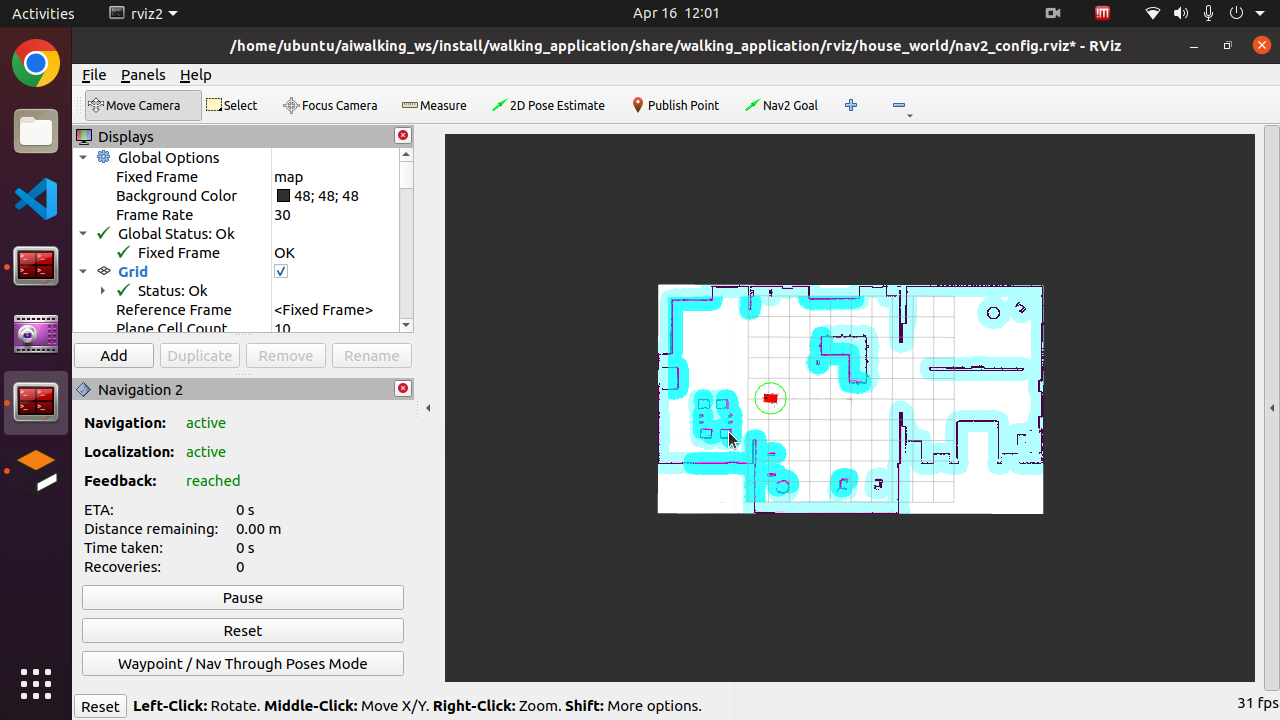
Task: Open the Help menu
Action: [196, 75]
